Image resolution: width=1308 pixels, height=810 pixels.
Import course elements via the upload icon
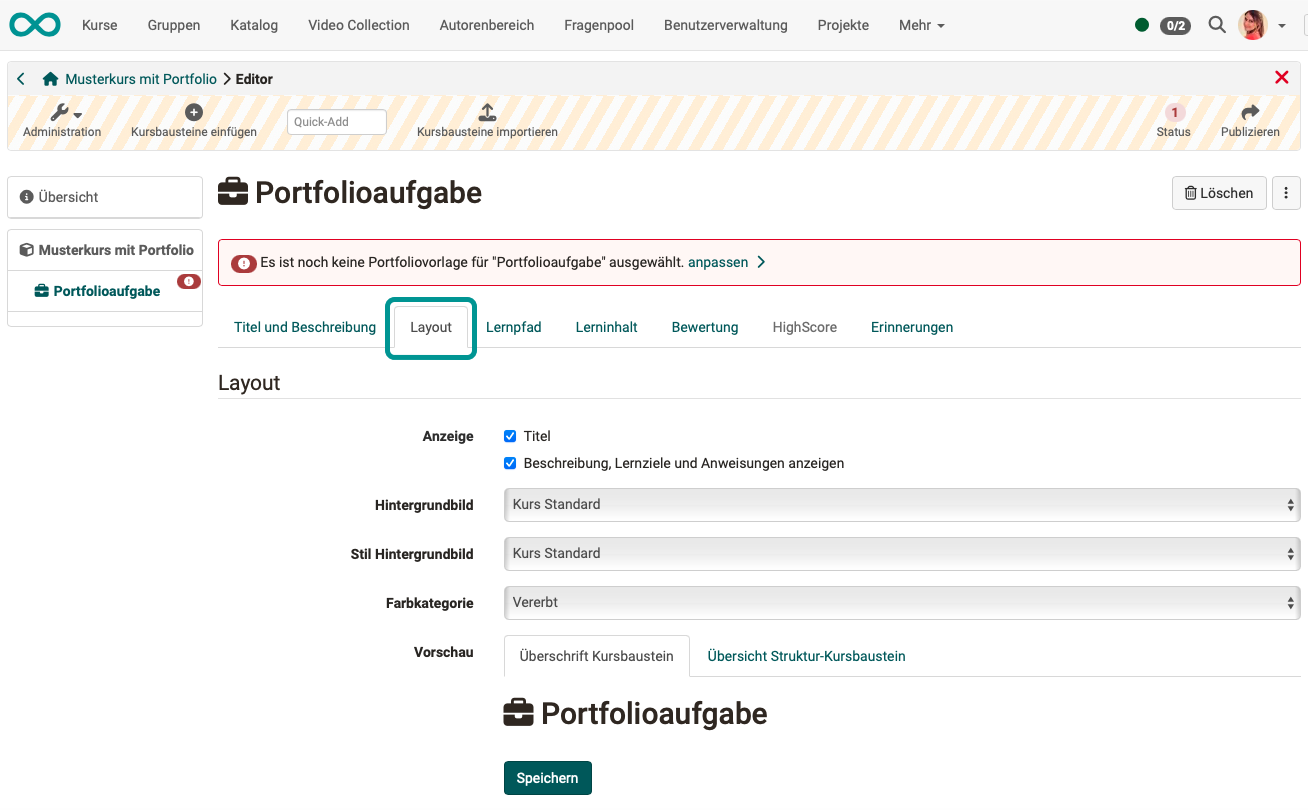(x=486, y=113)
